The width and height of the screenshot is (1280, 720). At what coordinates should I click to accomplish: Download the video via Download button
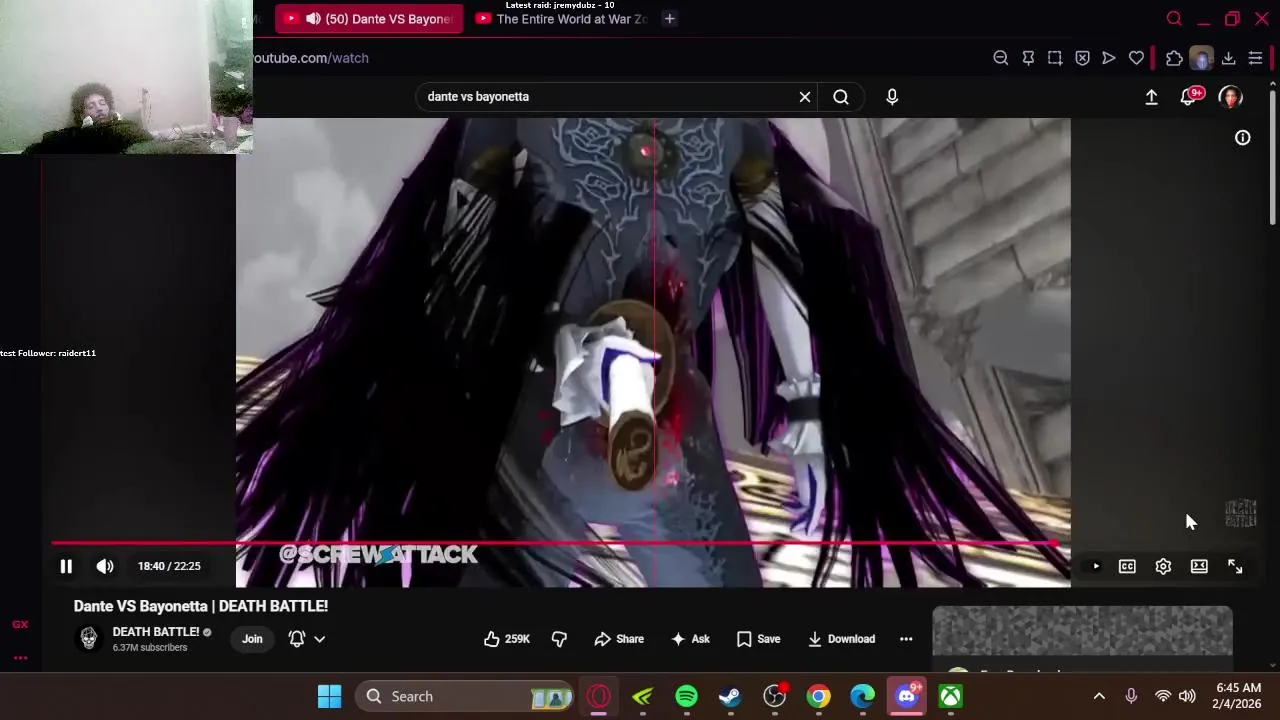click(x=841, y=639)
